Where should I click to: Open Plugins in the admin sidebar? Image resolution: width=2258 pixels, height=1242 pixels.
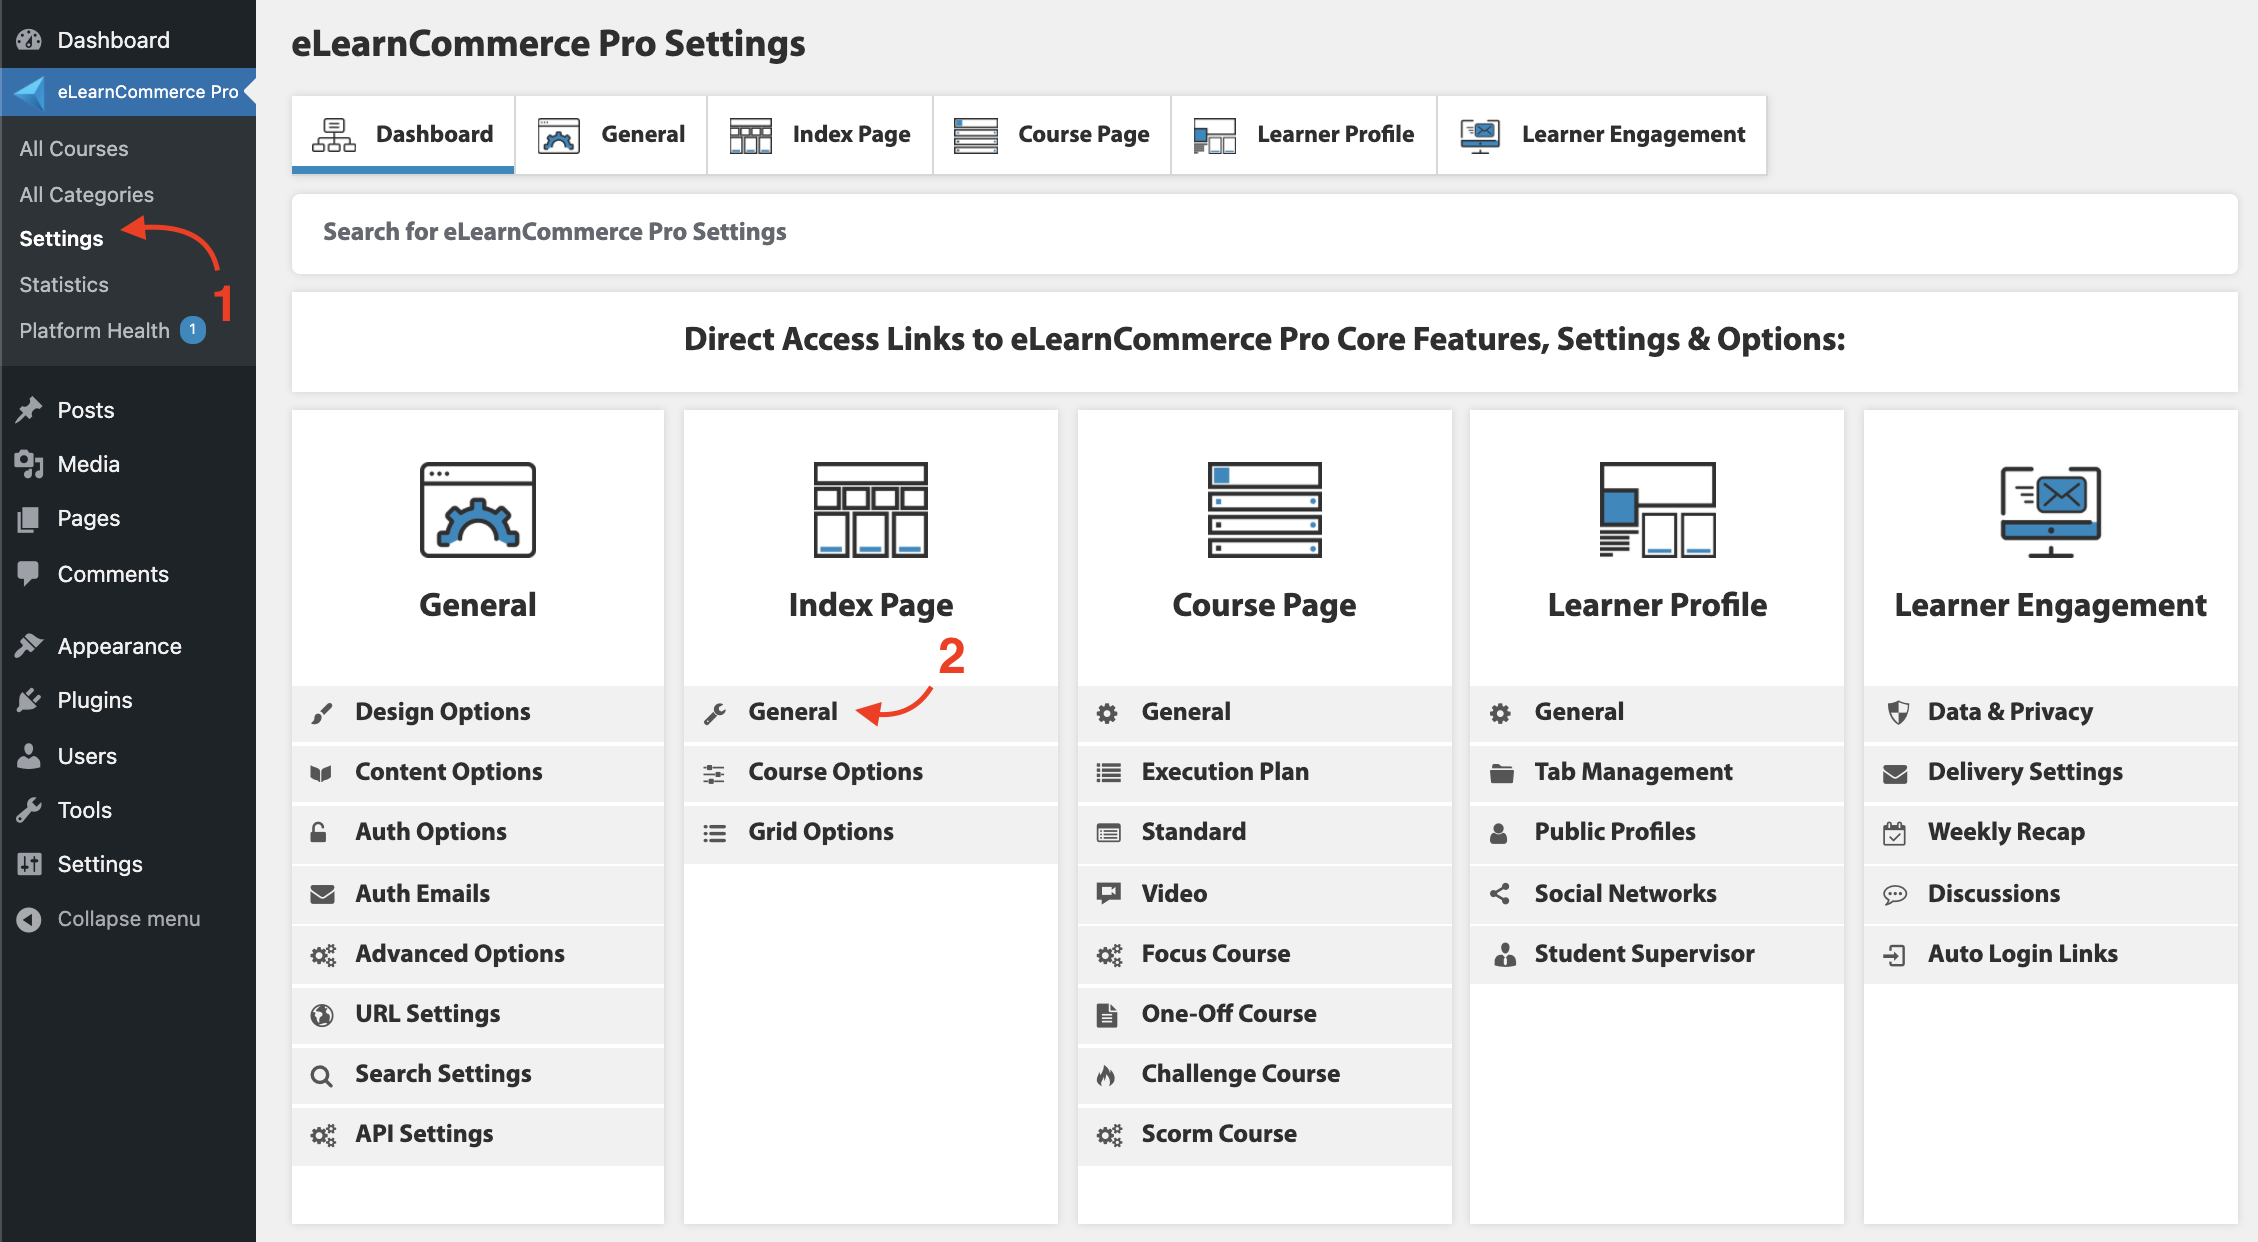click(x=95, y=700)
